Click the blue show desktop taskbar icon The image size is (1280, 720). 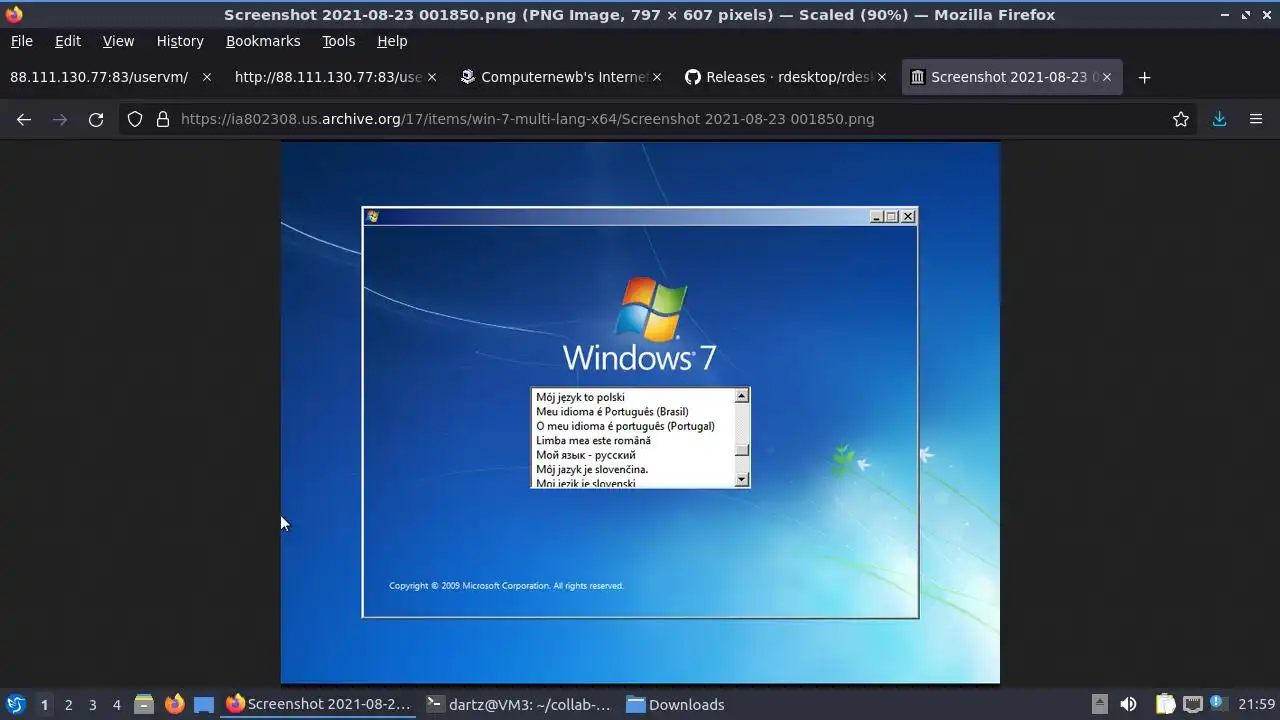(x=204, y=704)
